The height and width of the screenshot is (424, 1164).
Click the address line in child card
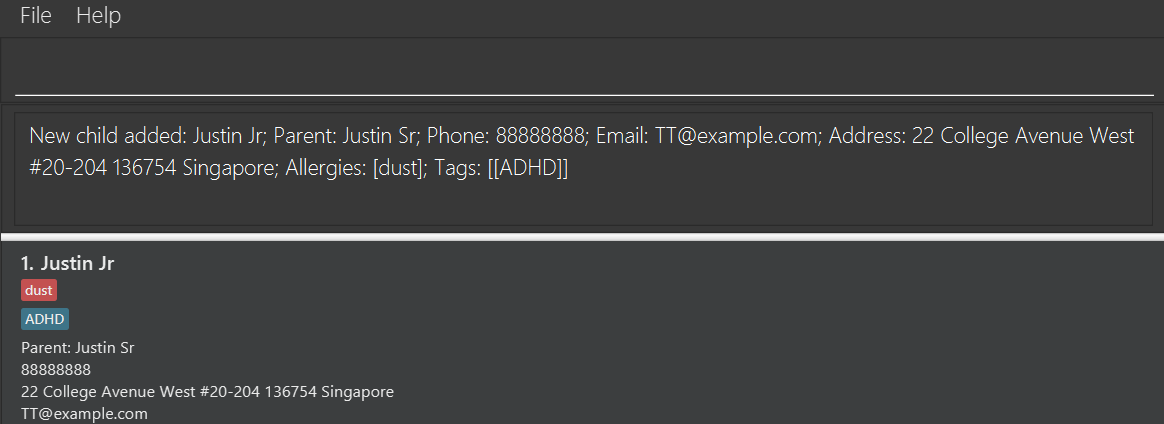coord(207,391)
